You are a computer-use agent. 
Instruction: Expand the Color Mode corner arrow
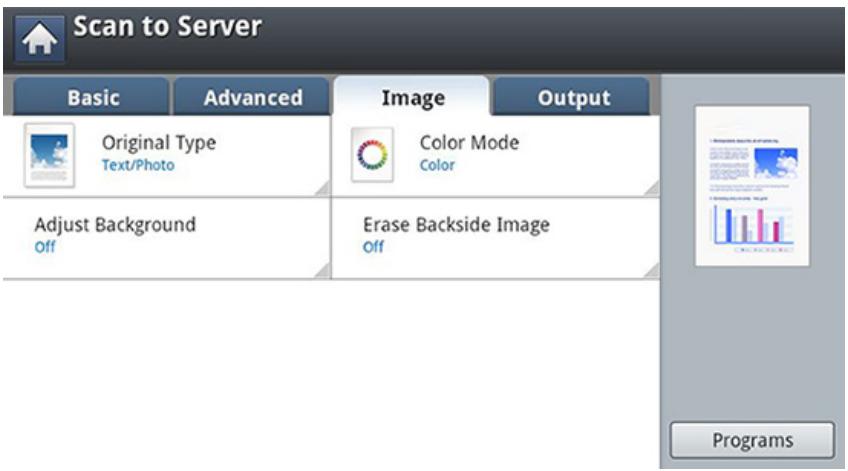[652, 189]
